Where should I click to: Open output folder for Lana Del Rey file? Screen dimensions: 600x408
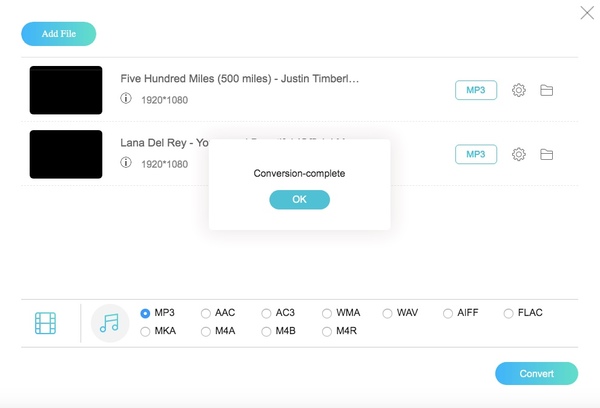pos(547,154)
